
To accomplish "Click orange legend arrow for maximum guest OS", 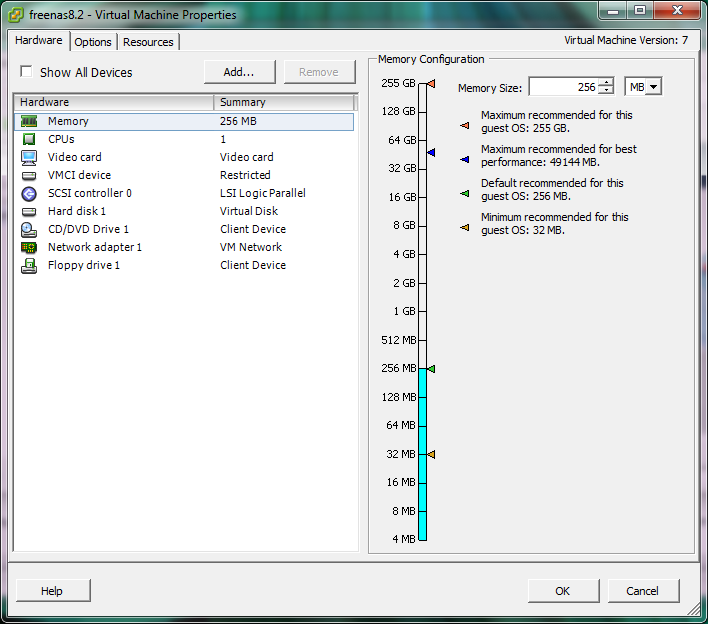I will tap(465, 126).
